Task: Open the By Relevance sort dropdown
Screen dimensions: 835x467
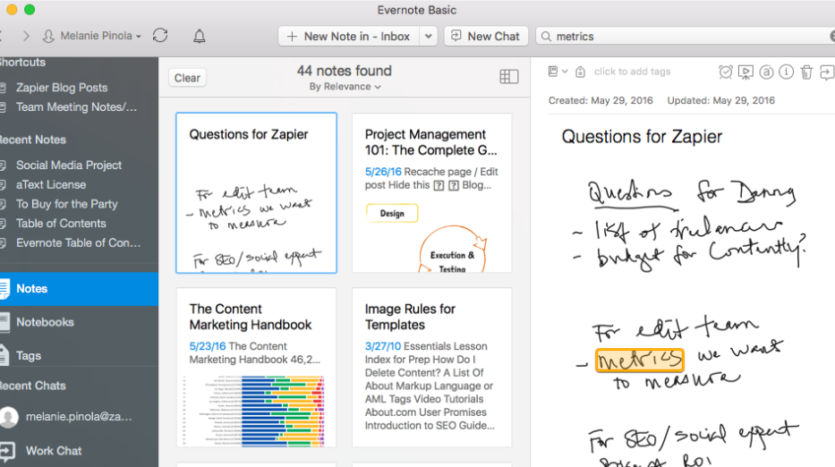Action: click(345, 86)
